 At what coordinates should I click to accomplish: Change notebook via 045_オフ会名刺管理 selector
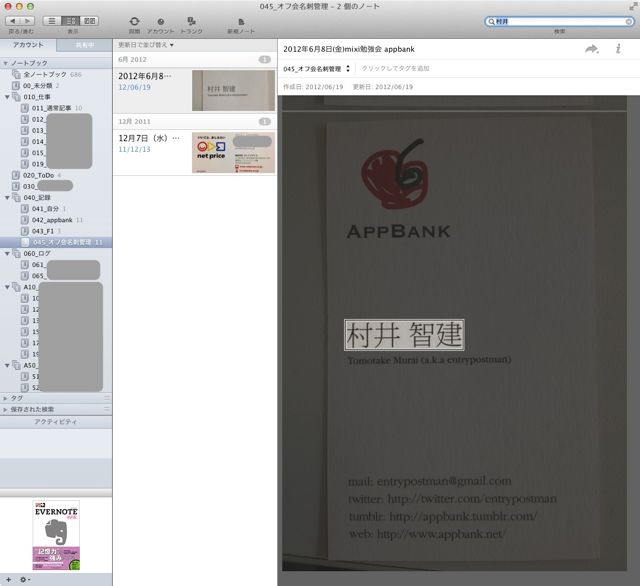point(316,69)
